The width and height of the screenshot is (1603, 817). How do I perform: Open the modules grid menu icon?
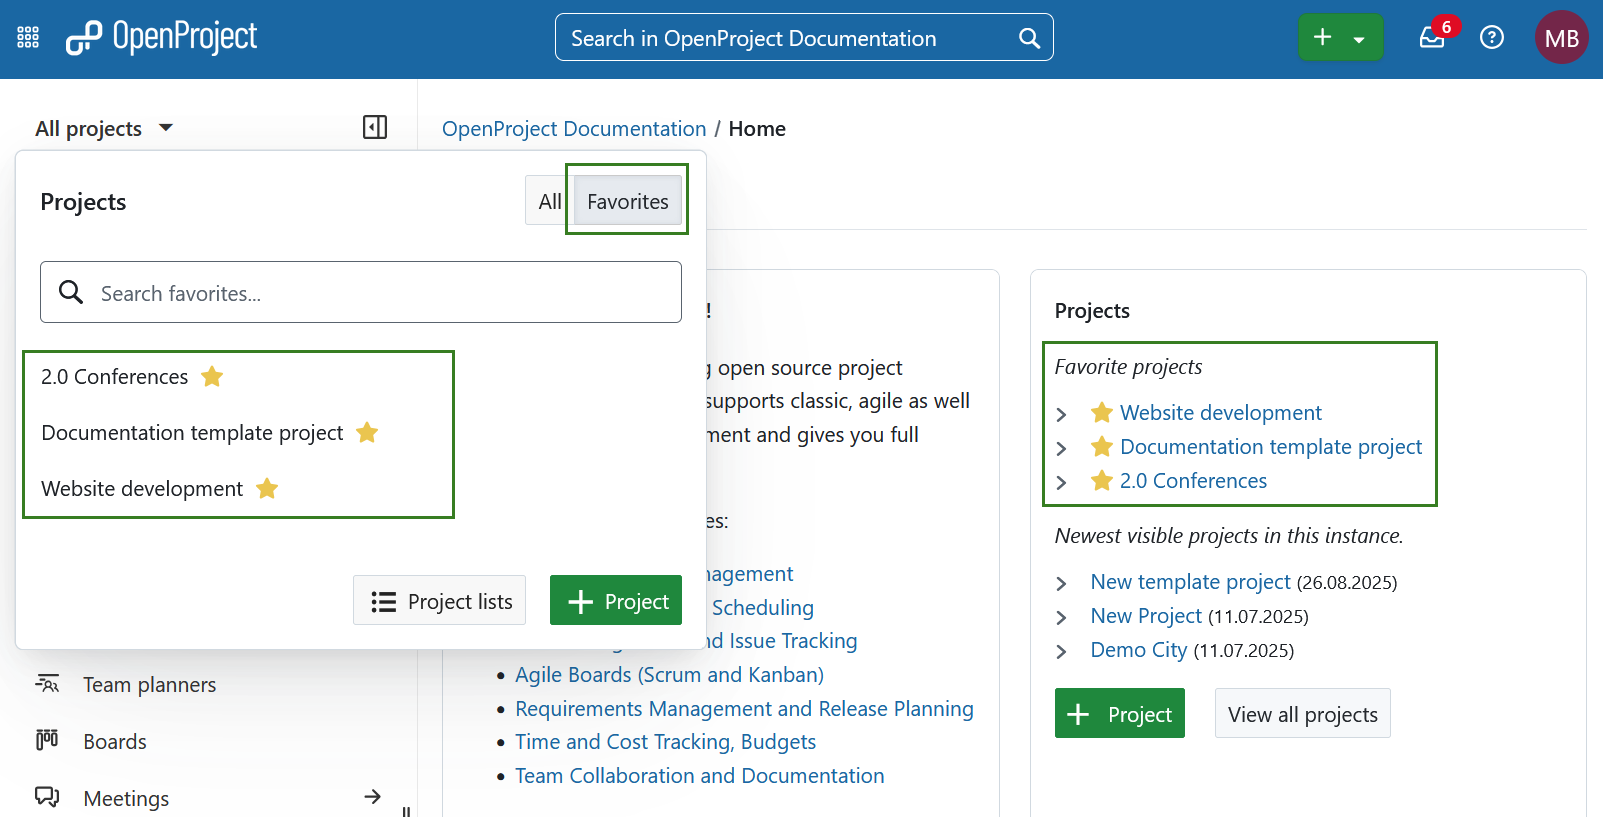click(x=28, y=38)
